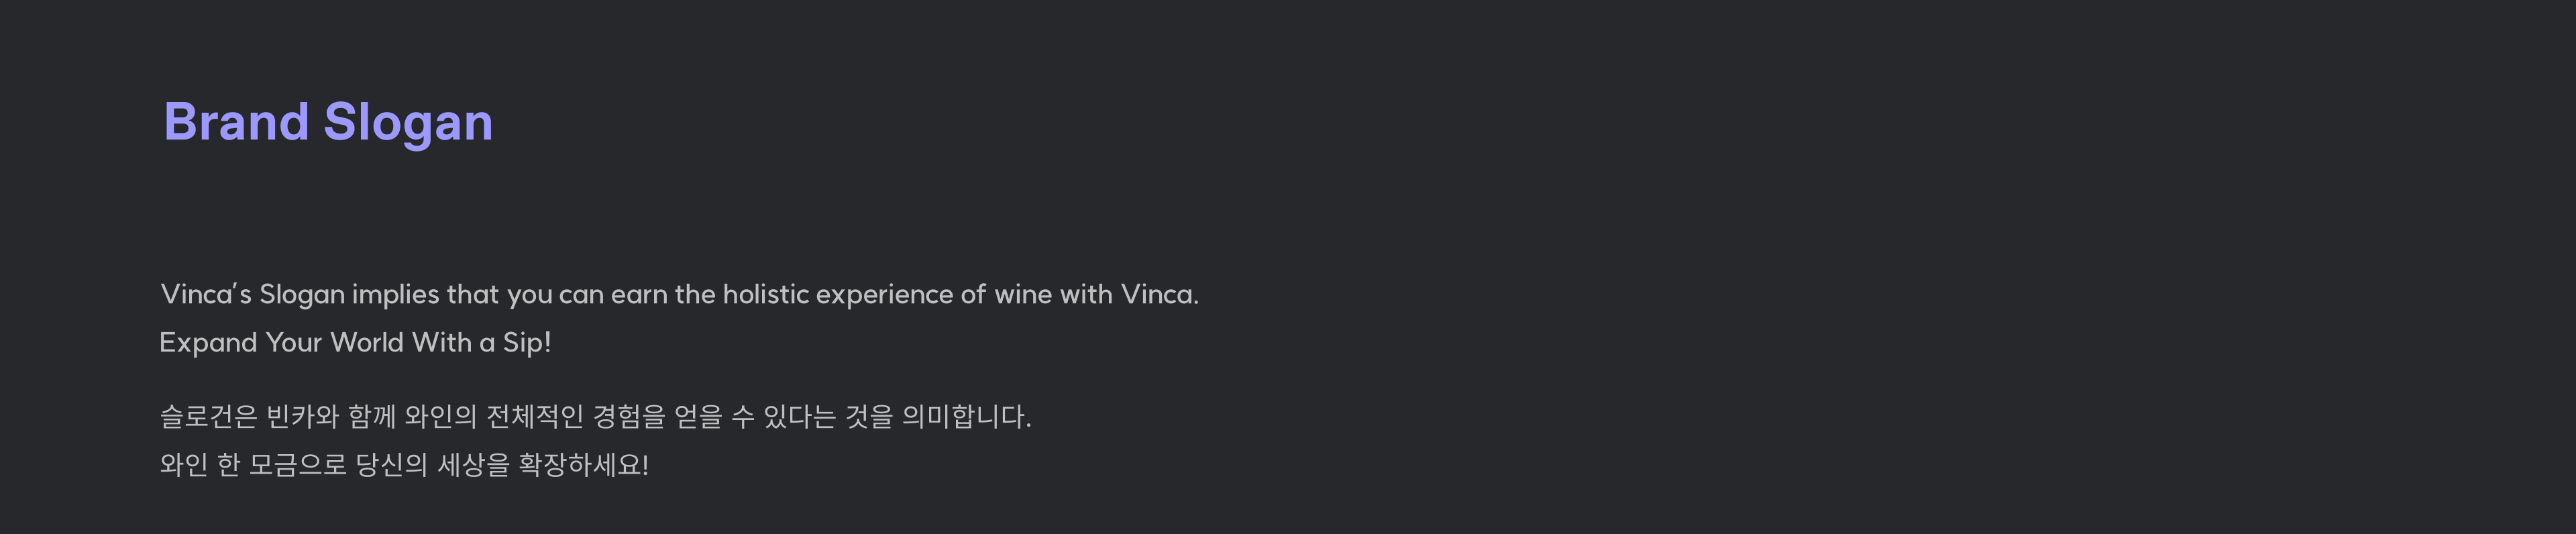Click the Korean word 빈카와
Image resolution: width=2576 pixels, height=534 pixels.
[303, 416]
